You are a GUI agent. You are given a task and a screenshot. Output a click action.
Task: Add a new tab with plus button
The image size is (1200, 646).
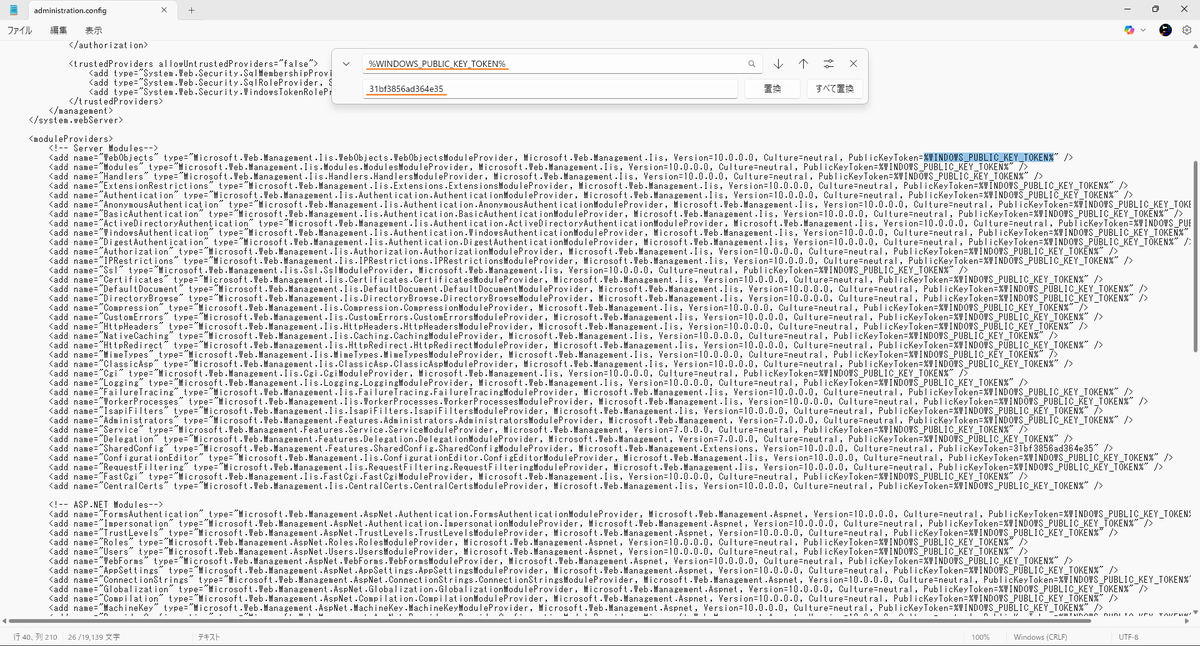tap(191, 9)
